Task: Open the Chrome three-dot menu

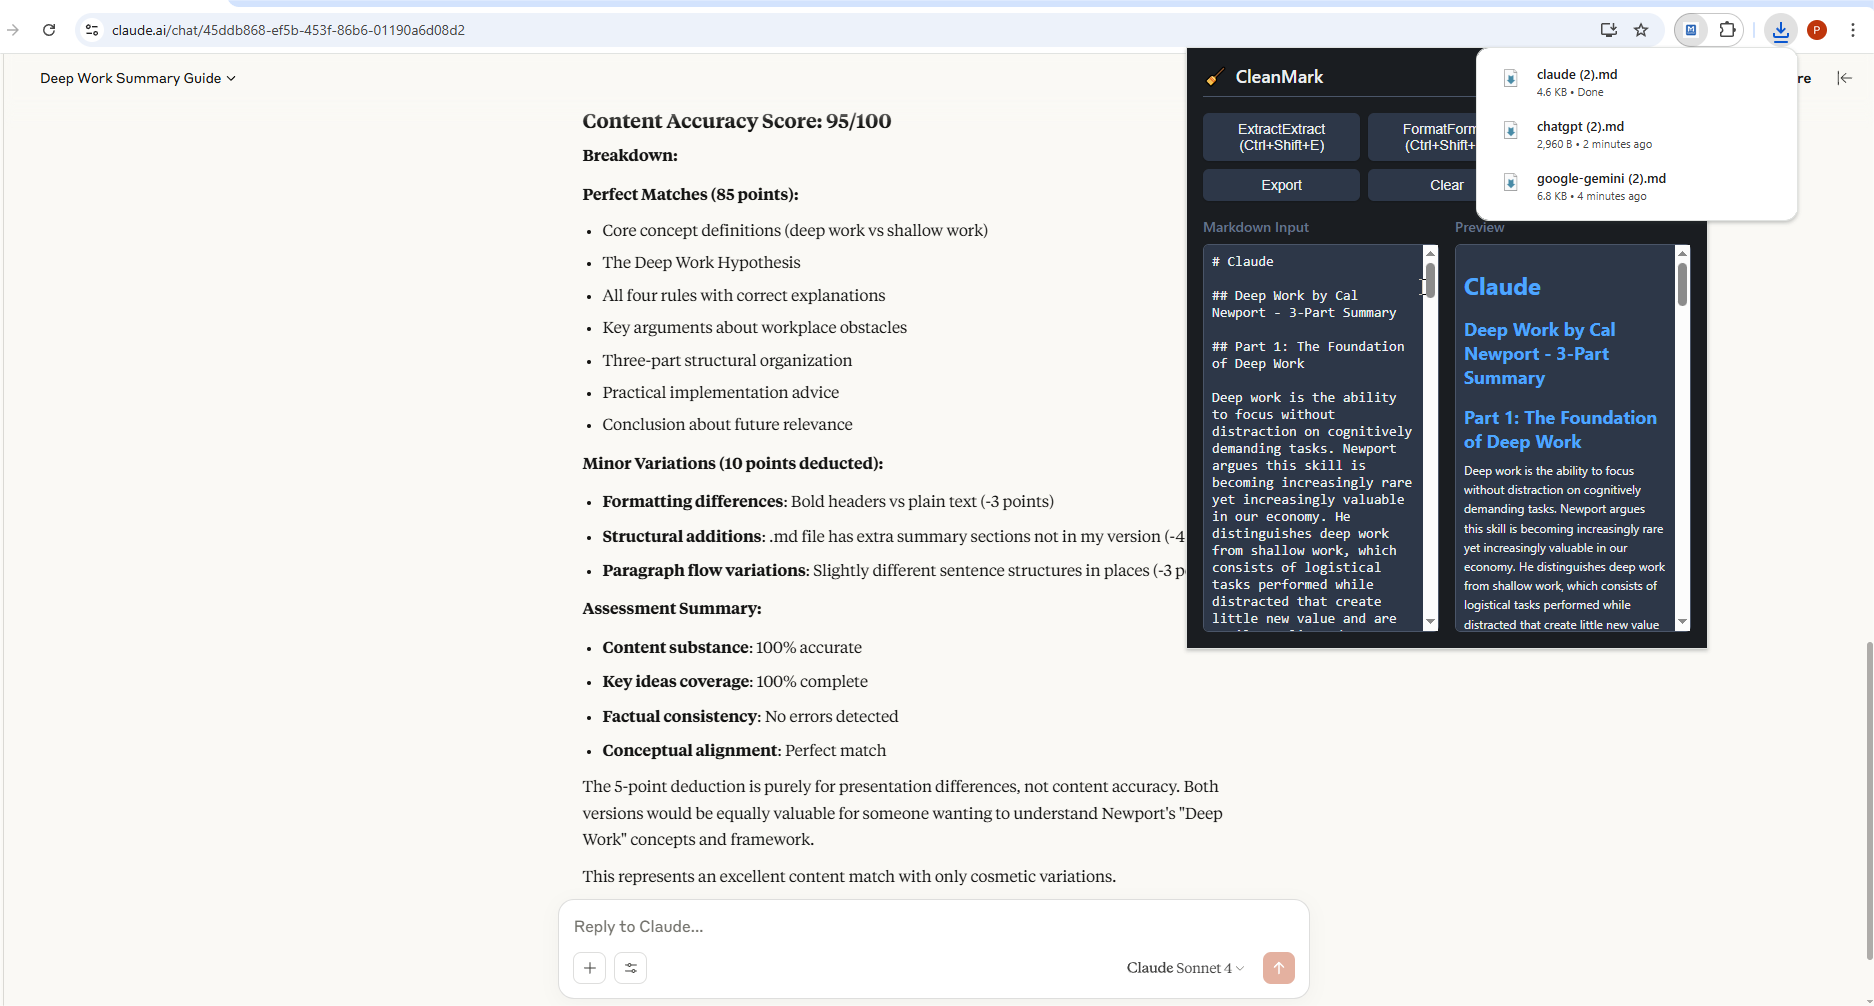Action: point(1853,30)
